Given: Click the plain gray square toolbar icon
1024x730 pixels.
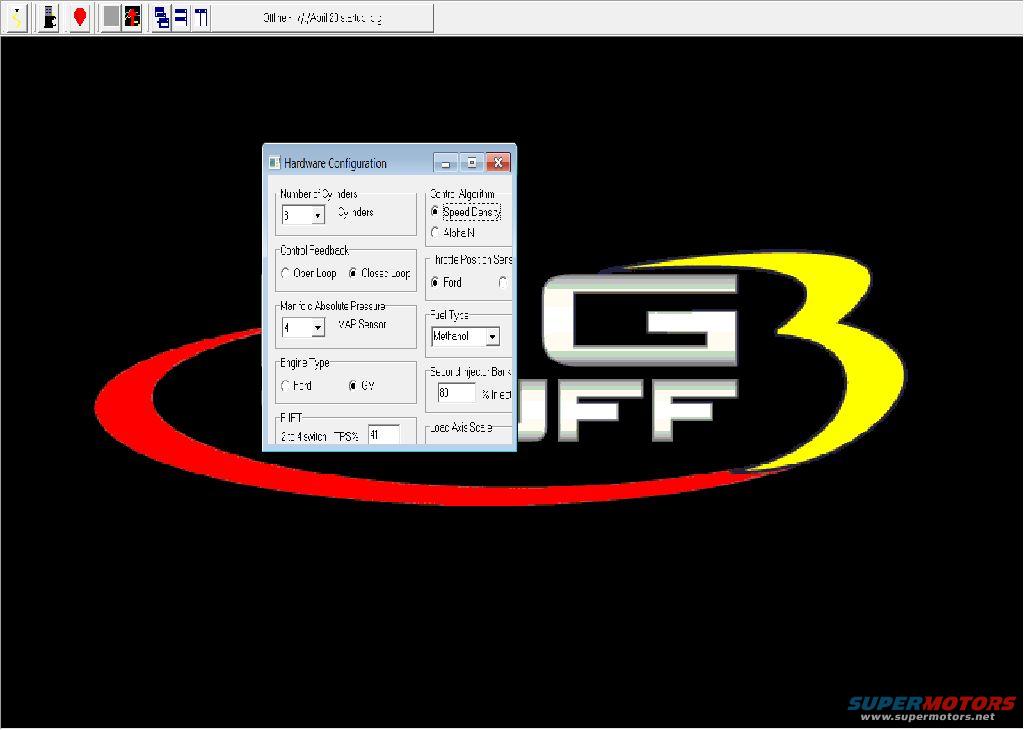Looking at the screenshot, I should 111,18.
